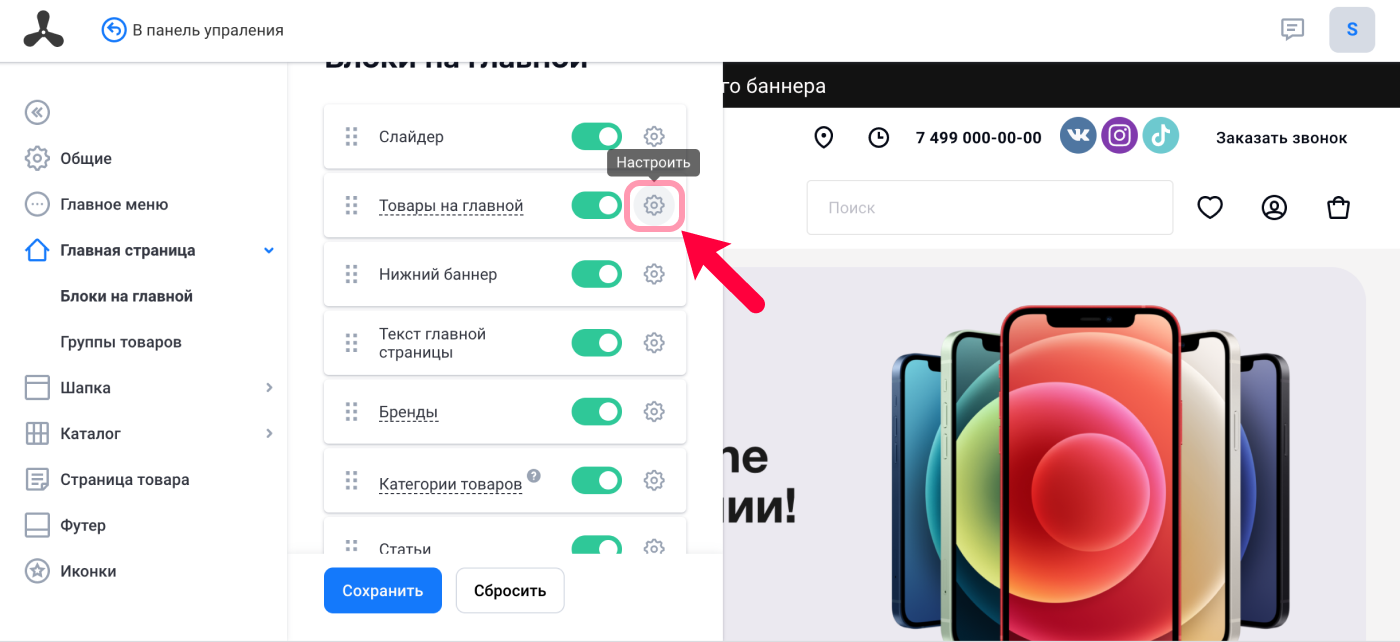Image resolution: width=1400 pixels, height=642 pixels.
Task: Open settings gear for Товары на главной
Action: pos(653,206)
